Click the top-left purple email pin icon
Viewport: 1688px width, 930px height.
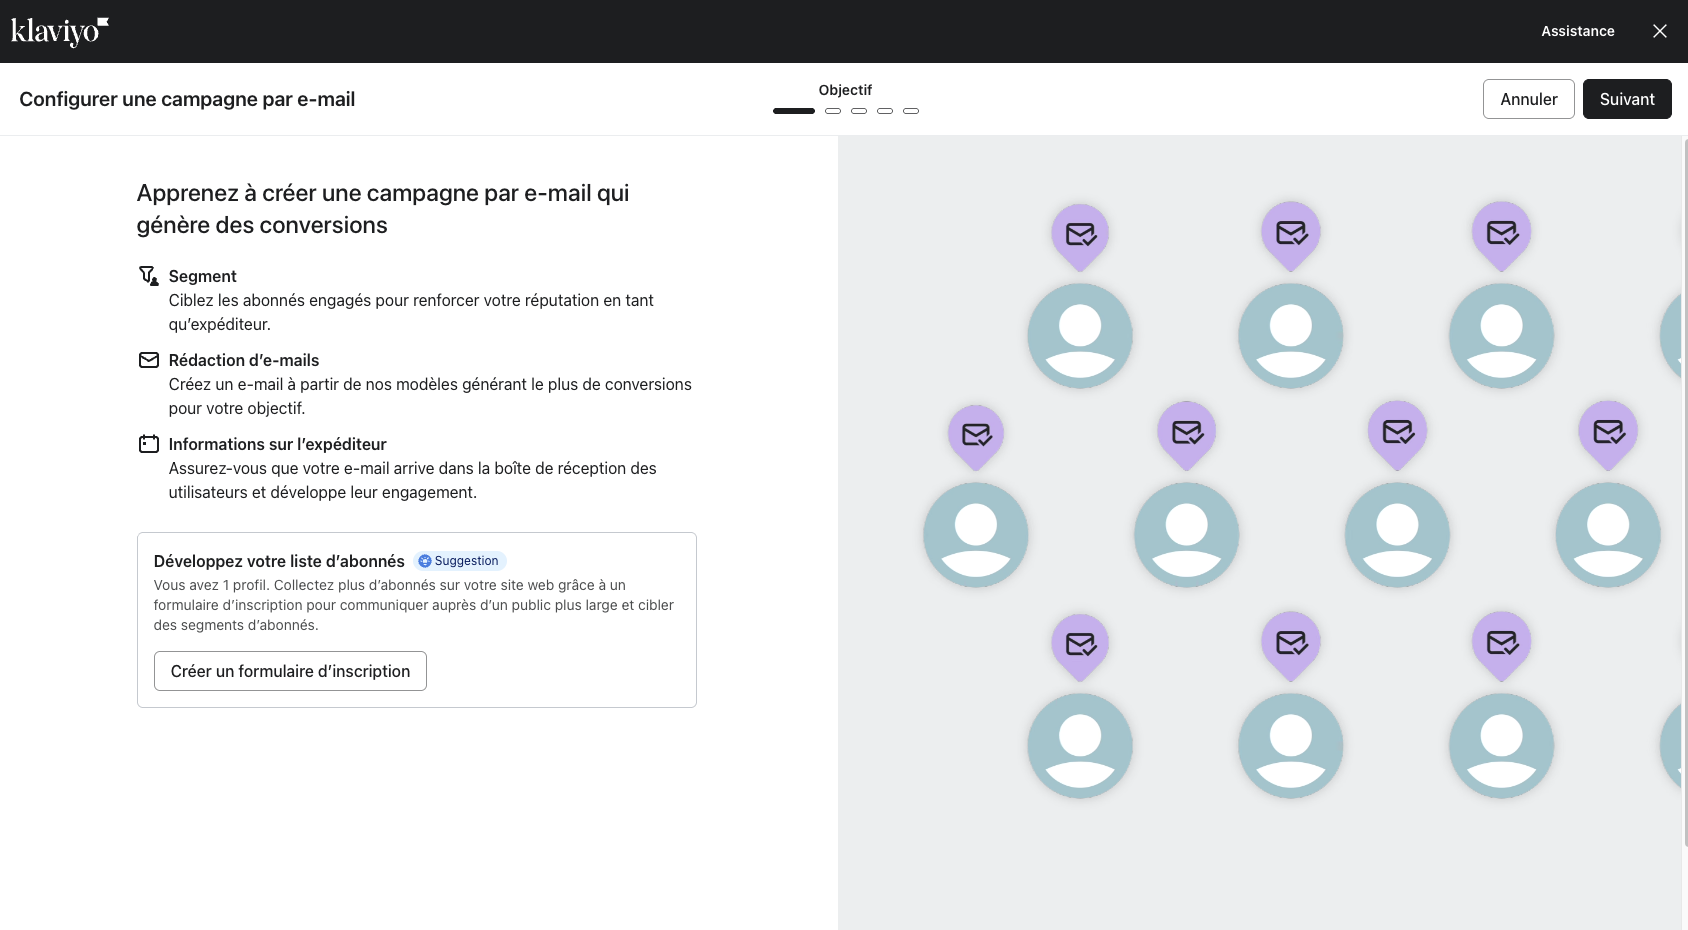(x=1080, y=235)
